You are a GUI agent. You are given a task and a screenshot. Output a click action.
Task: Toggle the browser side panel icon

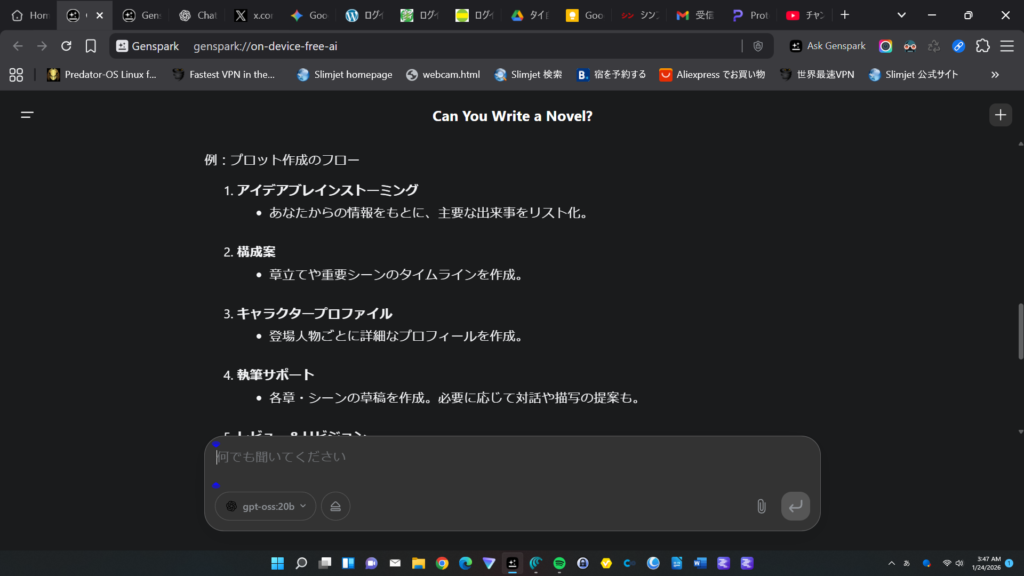(x=1006, y=46)
